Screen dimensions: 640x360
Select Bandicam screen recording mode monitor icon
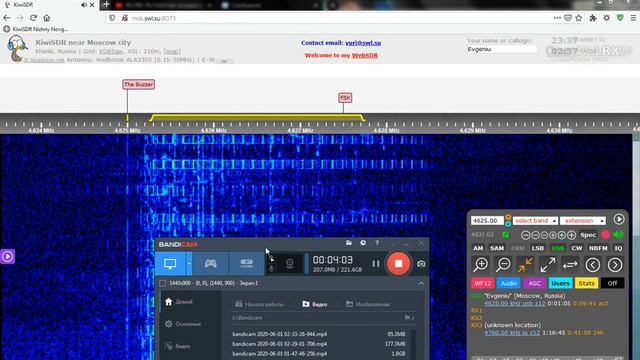(x=170, y=264)
